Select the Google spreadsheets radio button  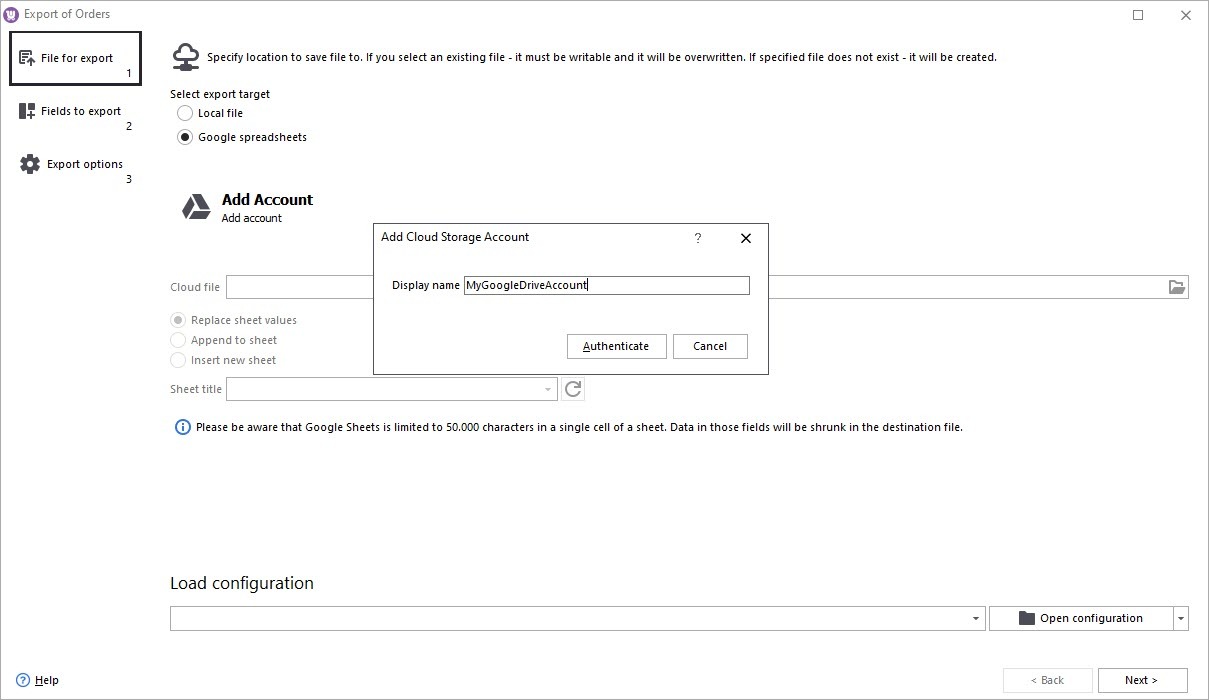point(185,137)
